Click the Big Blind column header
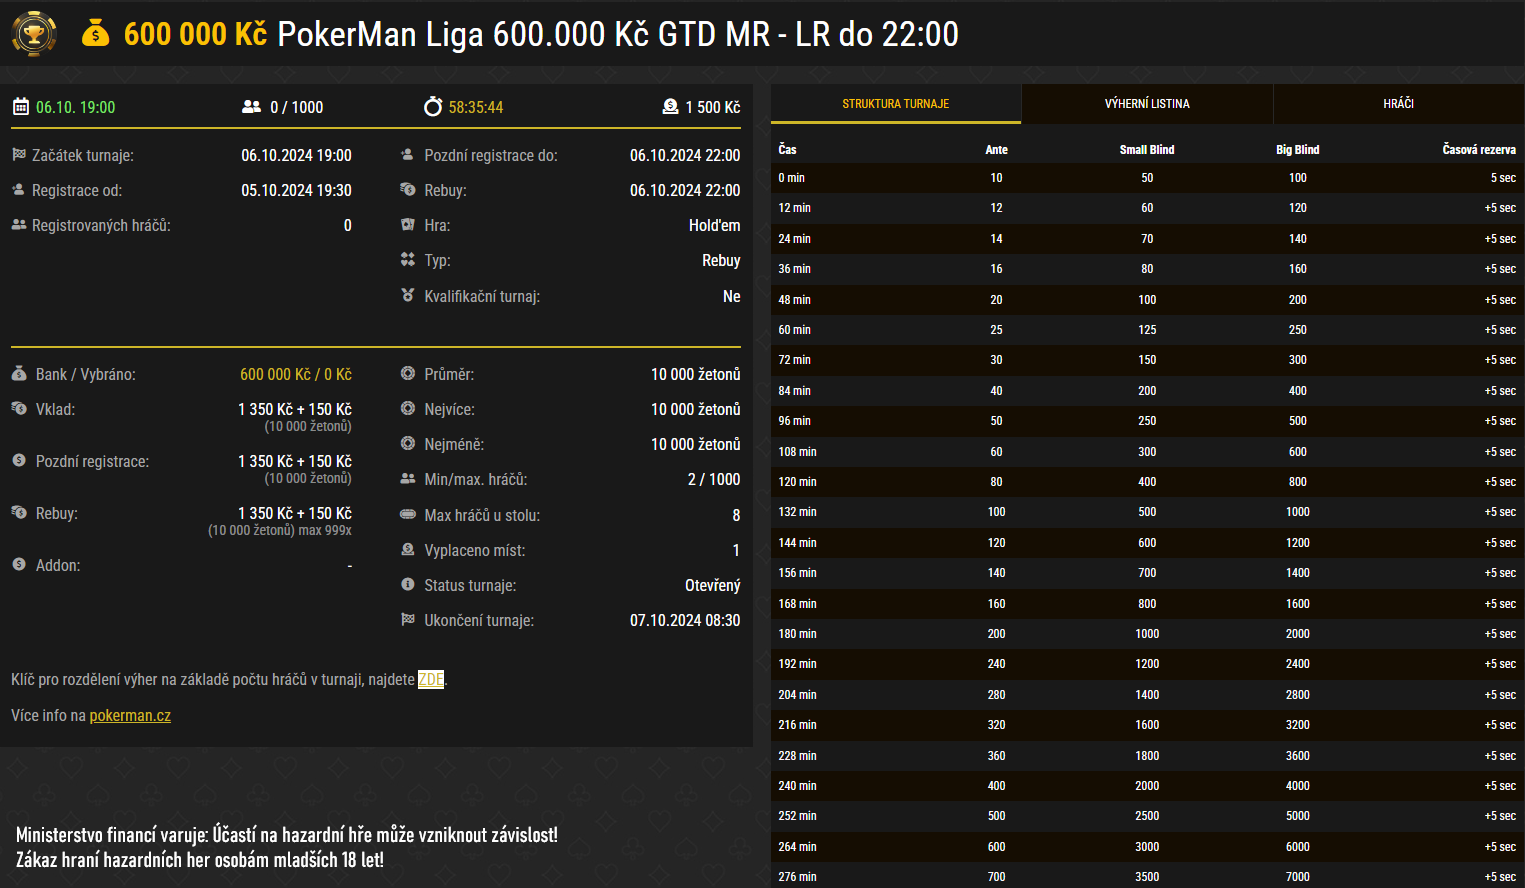Viewport: 1525px width, 888px height. click(1298, 149)
